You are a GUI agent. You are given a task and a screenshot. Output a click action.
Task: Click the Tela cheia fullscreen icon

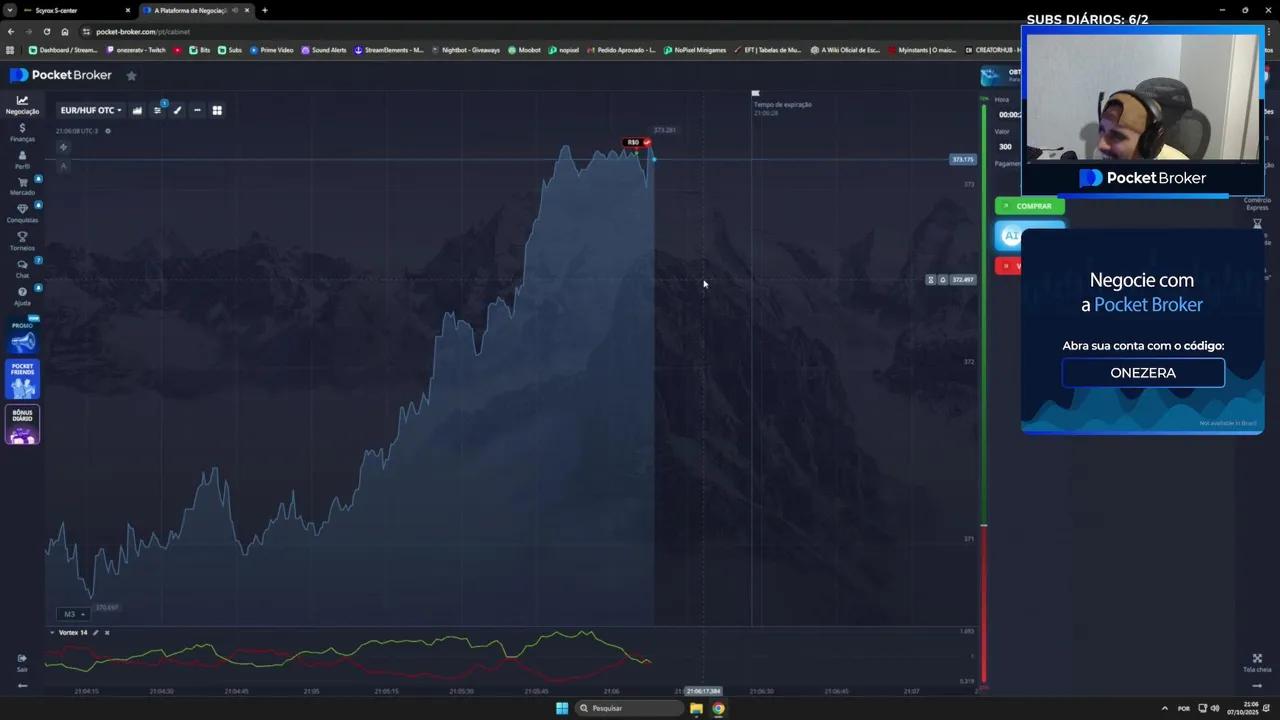tap(1257, 662)
